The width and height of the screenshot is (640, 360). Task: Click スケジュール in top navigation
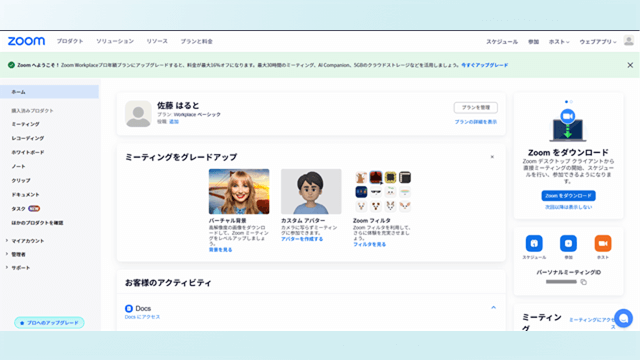point(502,42)
